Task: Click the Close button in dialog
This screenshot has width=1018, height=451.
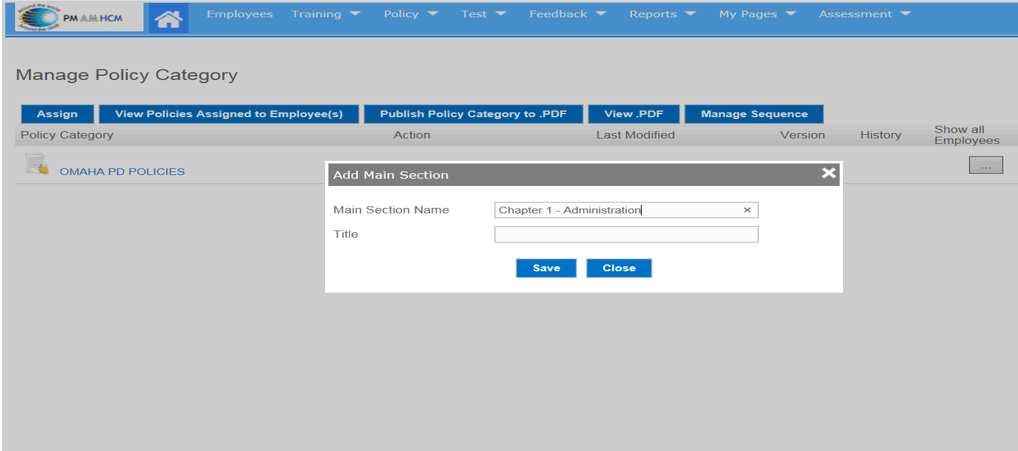Action: 618,268
